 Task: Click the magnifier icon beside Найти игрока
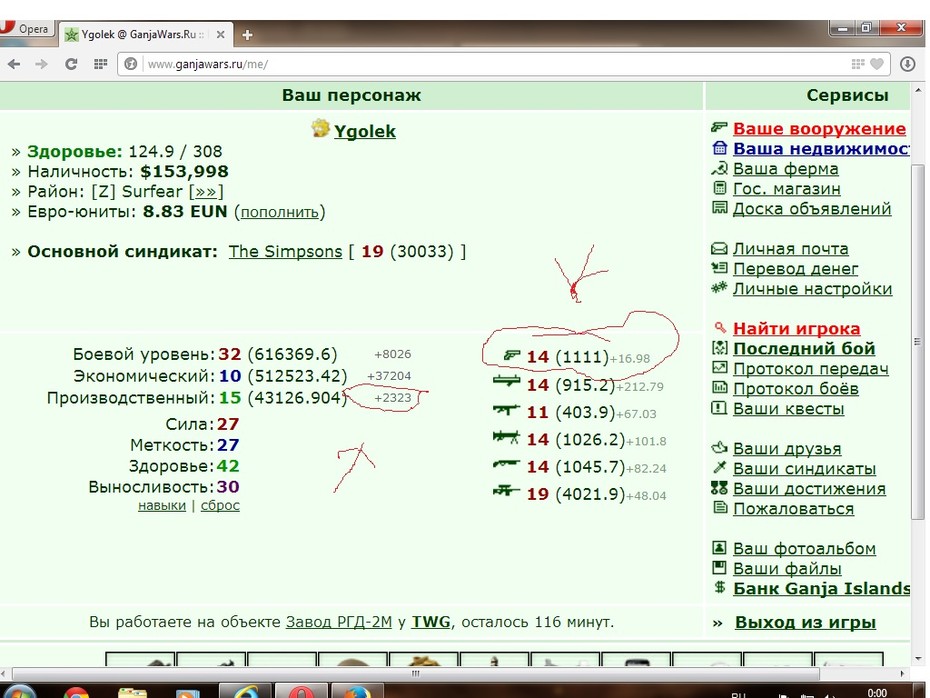[x=720, y=327]
